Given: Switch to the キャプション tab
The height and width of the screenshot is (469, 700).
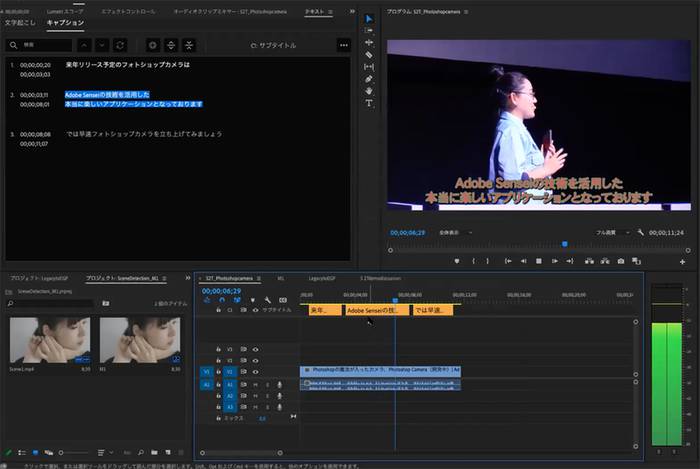Looking at the screenshot, I should click(65, 22).
